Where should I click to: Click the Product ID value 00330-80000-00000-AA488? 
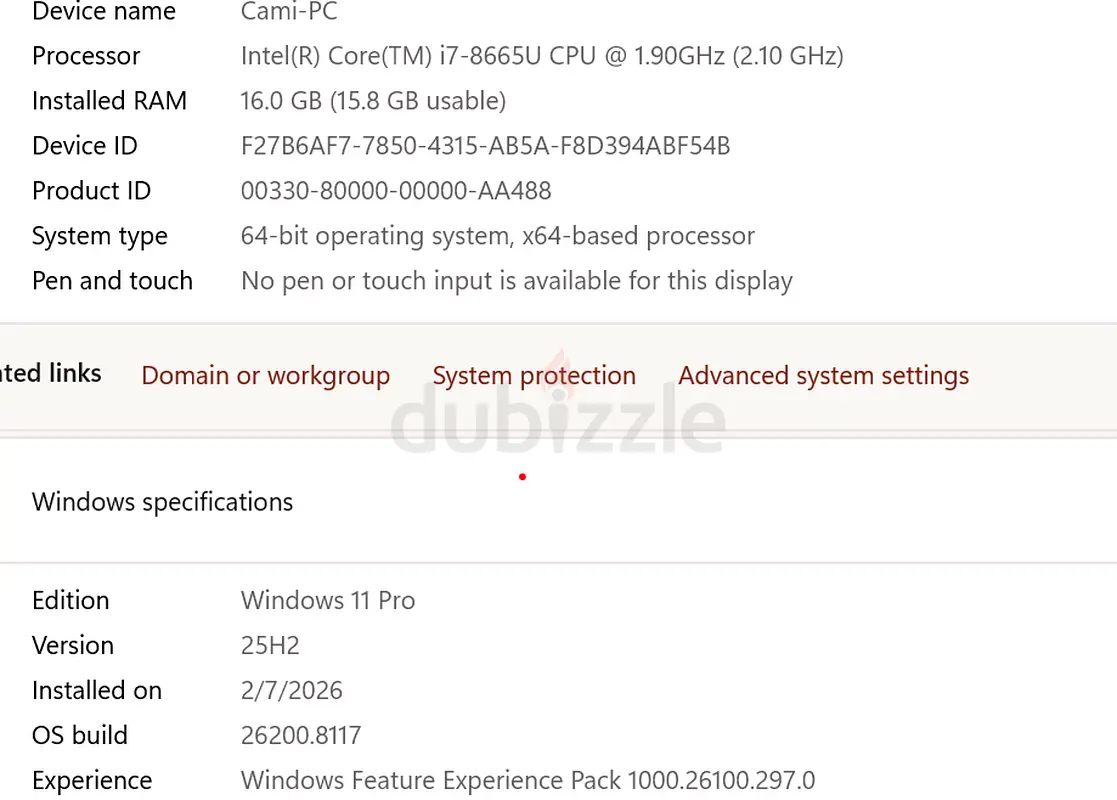(x=396, y=191)
